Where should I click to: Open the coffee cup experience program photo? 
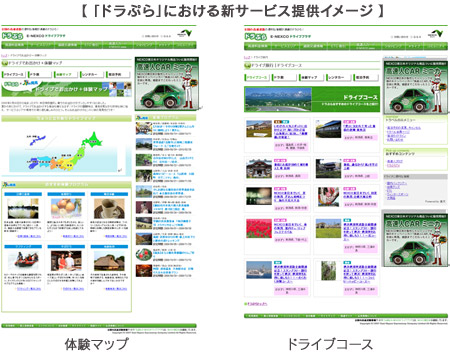point(109,209)
